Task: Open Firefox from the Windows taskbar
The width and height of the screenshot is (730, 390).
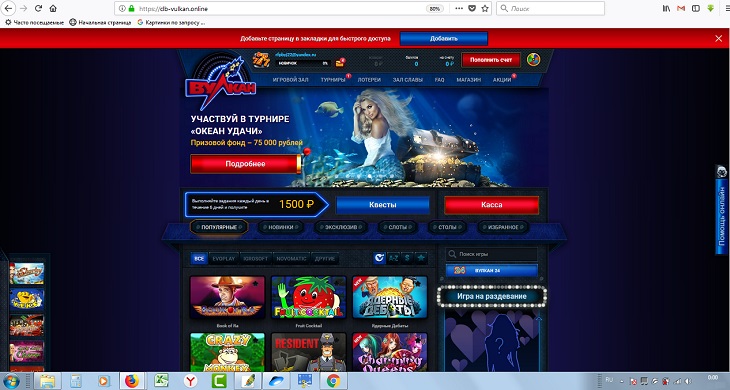Action: coord(132,381)
